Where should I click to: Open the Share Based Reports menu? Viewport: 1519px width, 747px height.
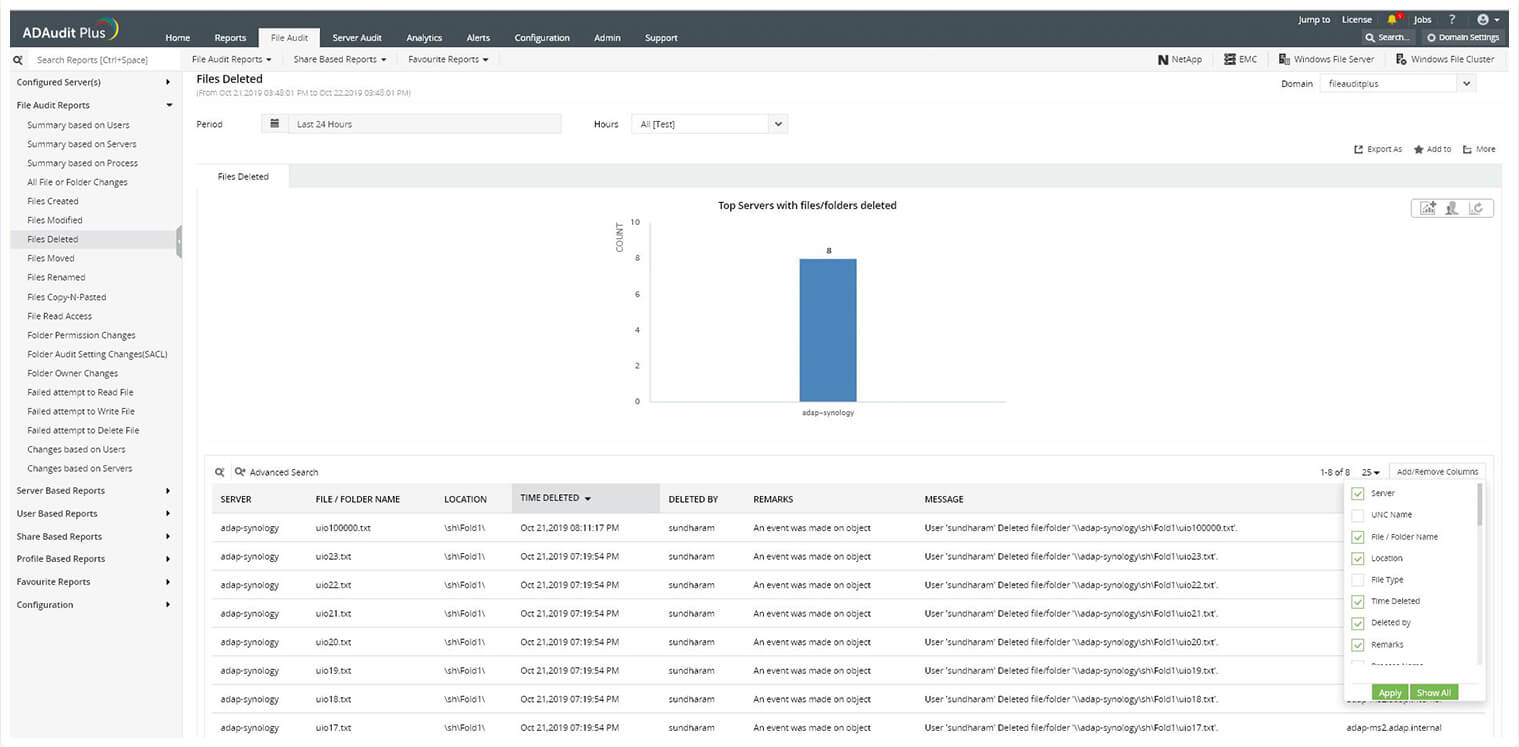(339, 59)
